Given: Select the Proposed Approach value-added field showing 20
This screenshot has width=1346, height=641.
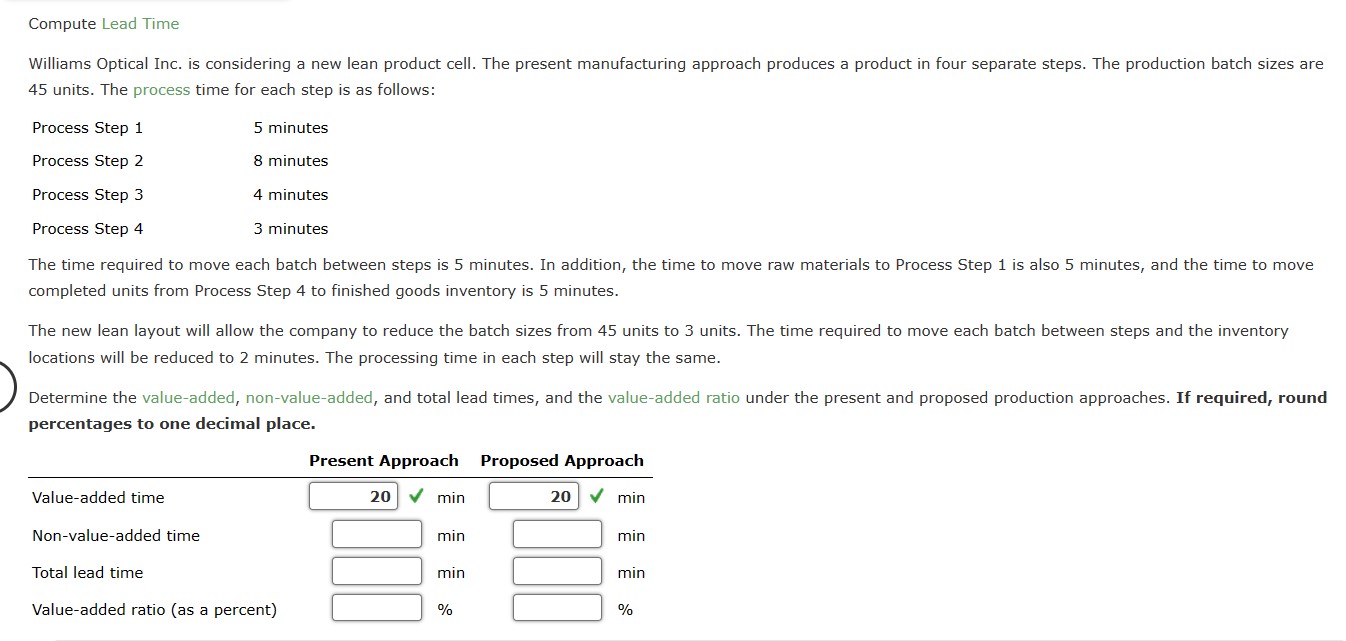Looking at the screenshot, I should click(x=533, y=494).
